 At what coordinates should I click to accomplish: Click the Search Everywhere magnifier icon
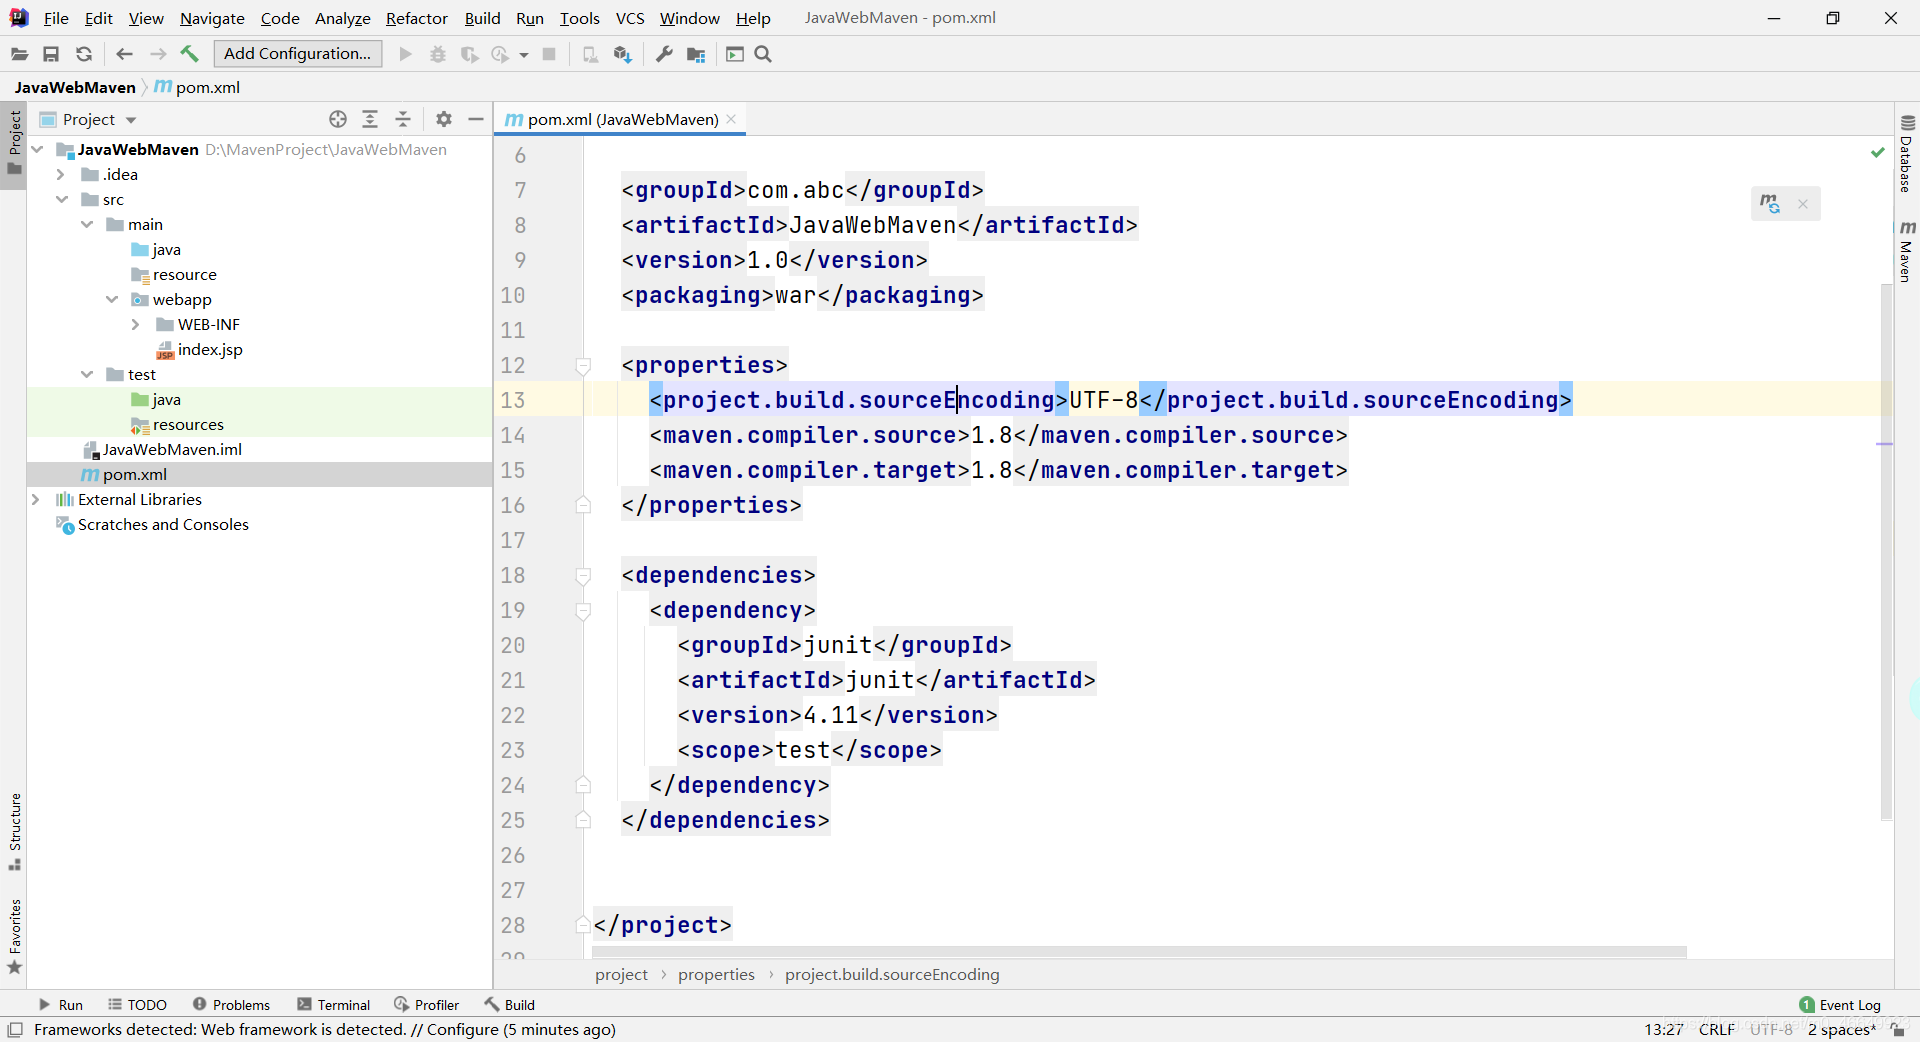[x=763, y=54]
